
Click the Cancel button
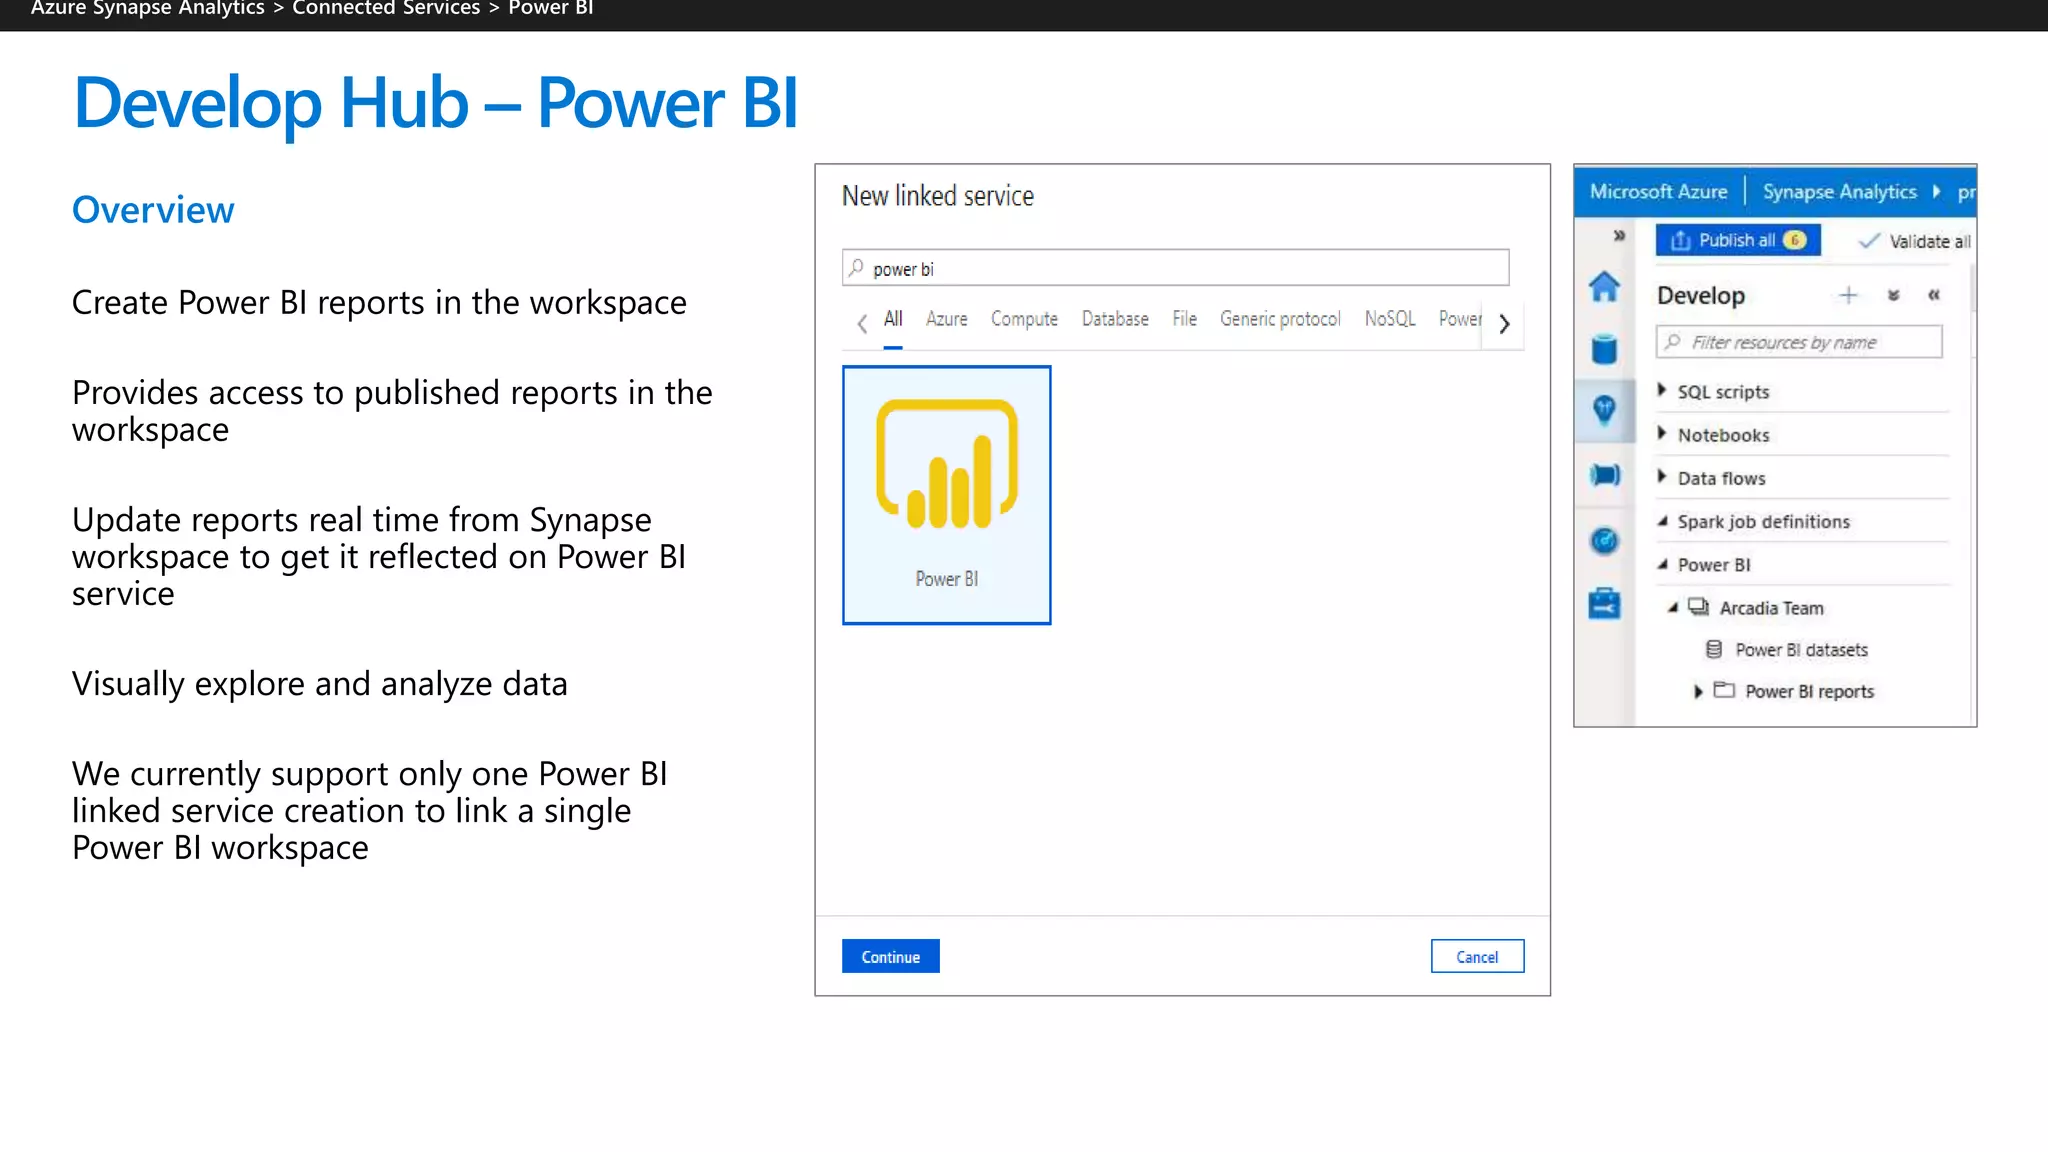click(x=1477, y=956)
